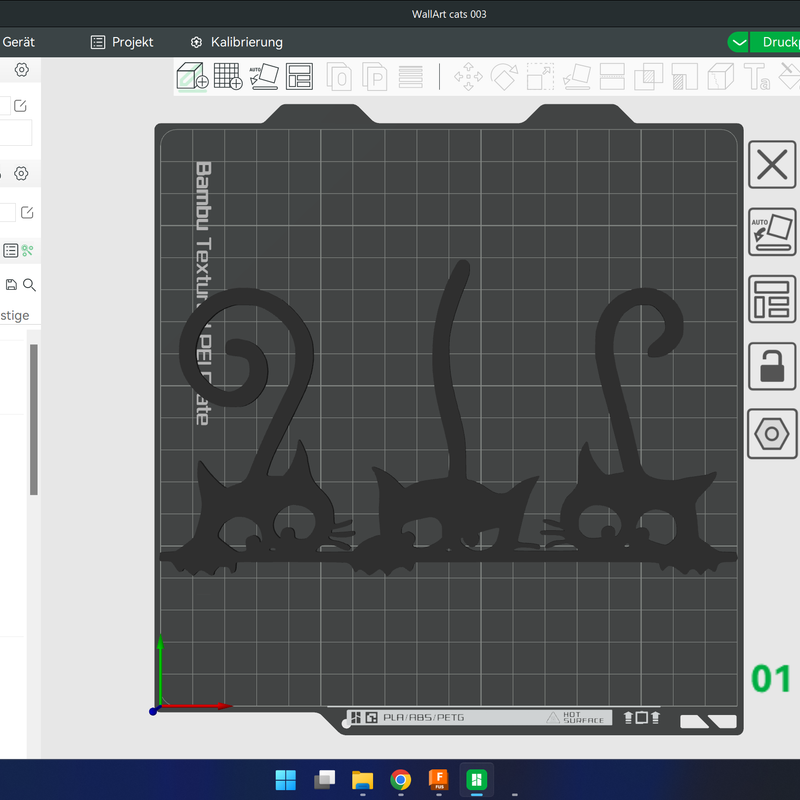Image resolution: width=800 pixels, height=800 pixels.
Task: Auto orient objects from the top toolbar
Action: point(264,77)
